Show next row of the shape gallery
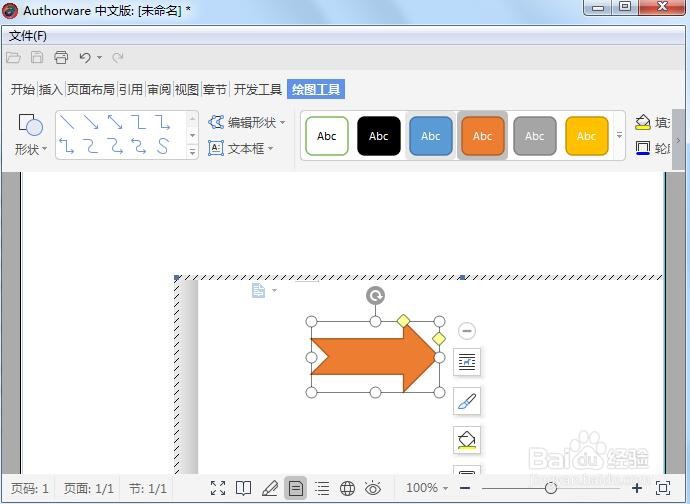Image resolution: width=690 pixels, height=504 pixels. point(192,135)
